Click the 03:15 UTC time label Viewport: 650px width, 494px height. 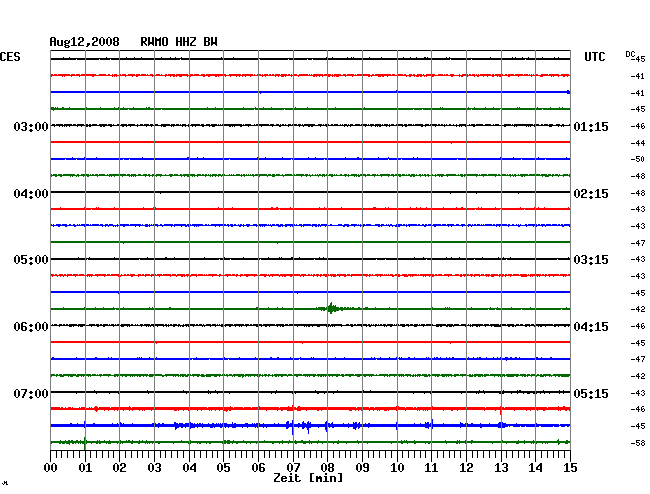(591, 260)
